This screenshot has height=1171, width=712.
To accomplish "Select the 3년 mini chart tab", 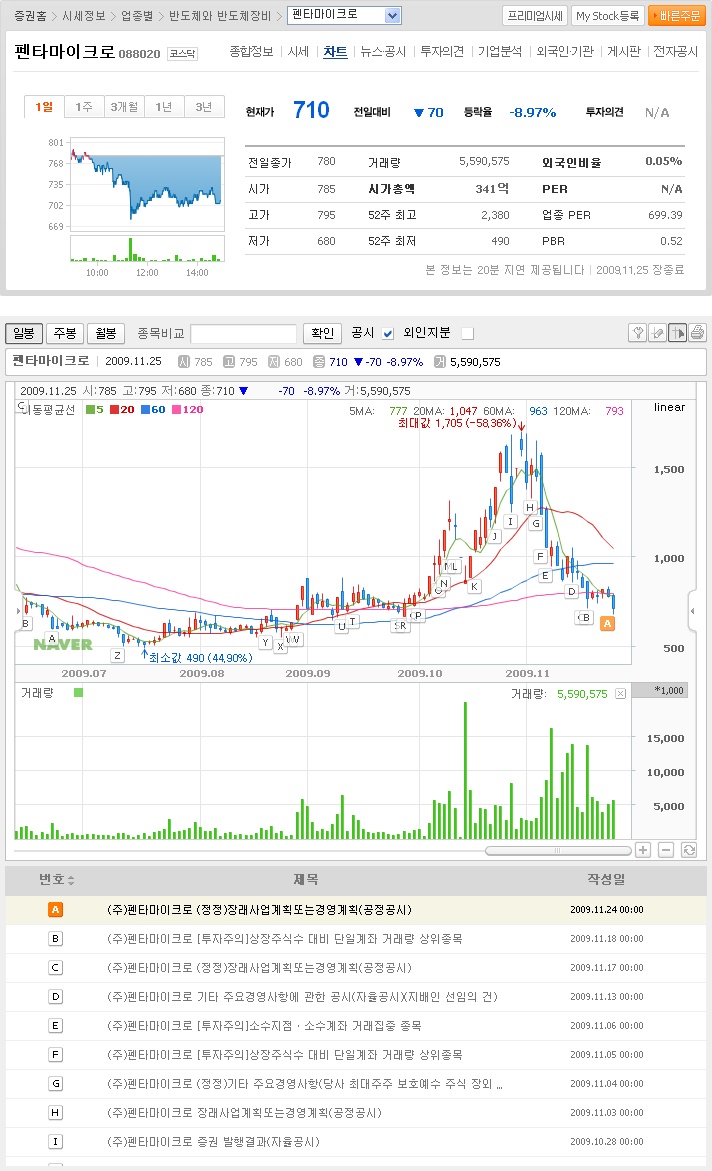I will pos(204,107).
